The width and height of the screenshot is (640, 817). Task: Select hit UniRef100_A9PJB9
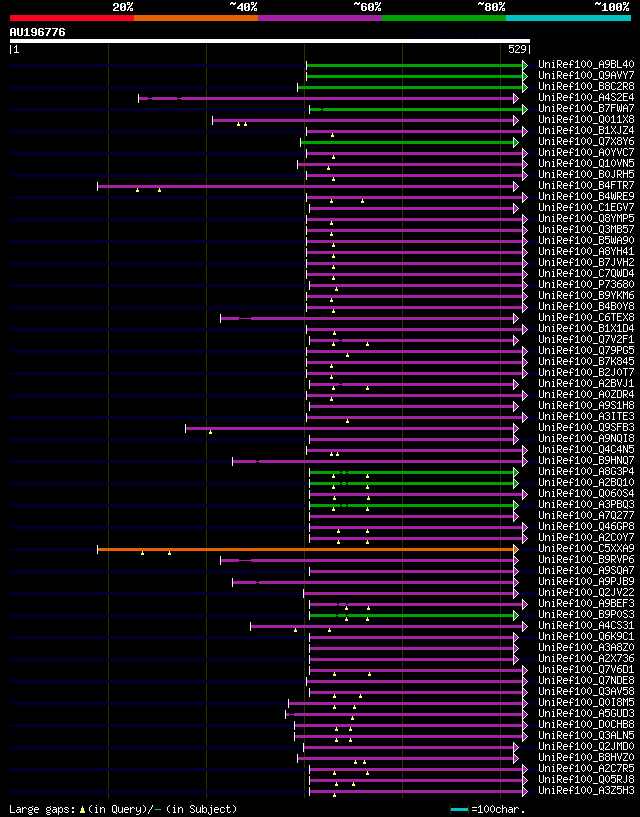click(x=586, y=581)
